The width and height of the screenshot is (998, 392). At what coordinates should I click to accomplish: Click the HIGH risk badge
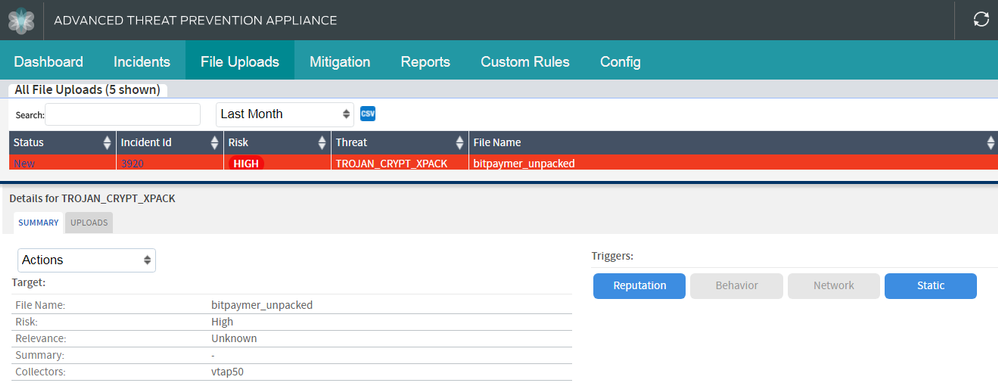click(x=246, y=164)
